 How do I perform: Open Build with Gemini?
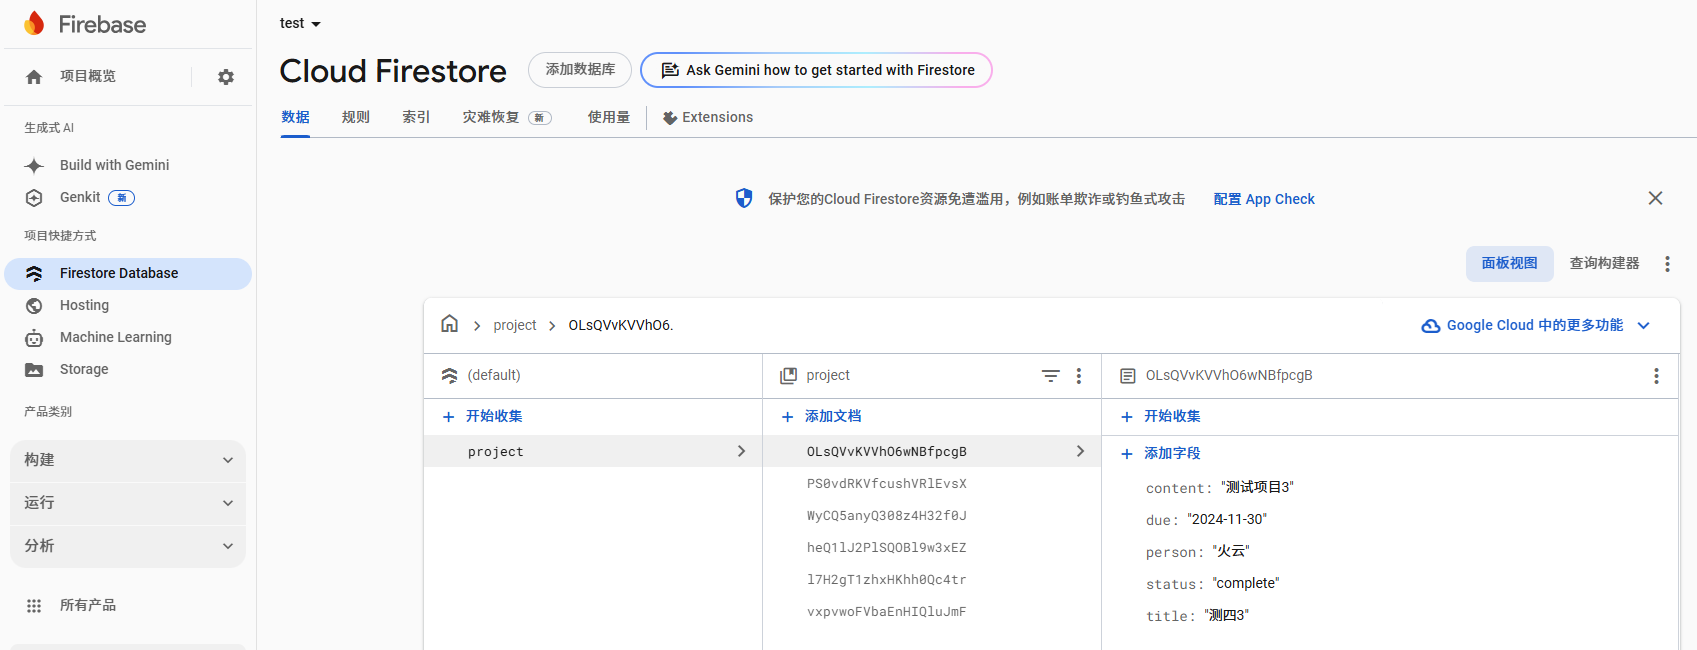pyautogui.click(x=114, y=165)
